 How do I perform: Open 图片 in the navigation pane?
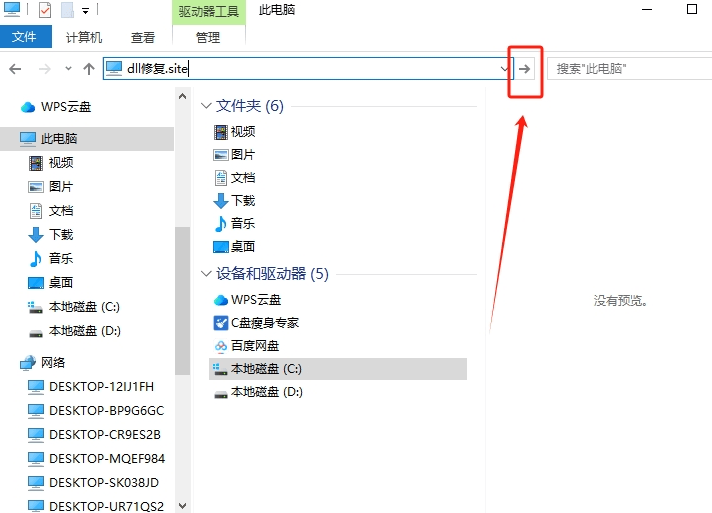[61, 187]
